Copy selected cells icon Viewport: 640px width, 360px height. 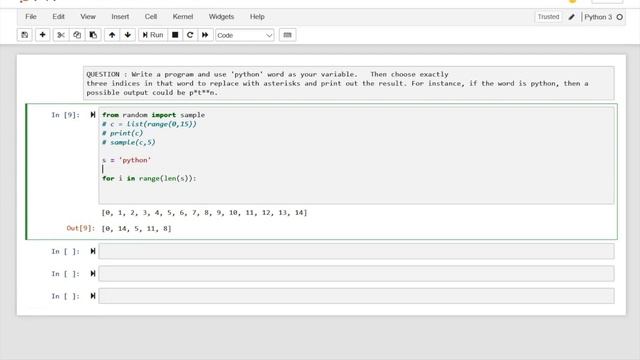click(77, 35)
